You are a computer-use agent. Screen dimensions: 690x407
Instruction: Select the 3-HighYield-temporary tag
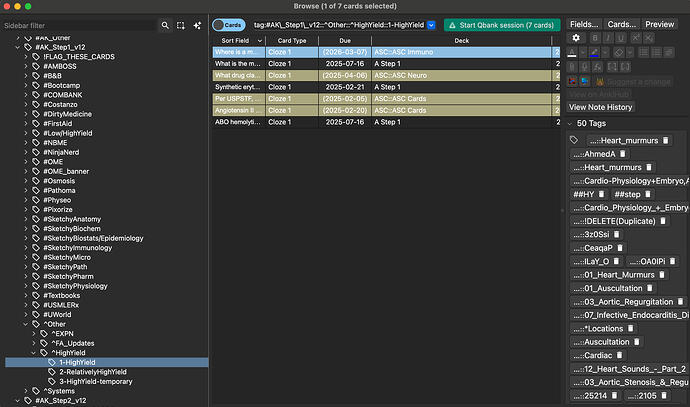pyautogui.click(x=95, y=381)
